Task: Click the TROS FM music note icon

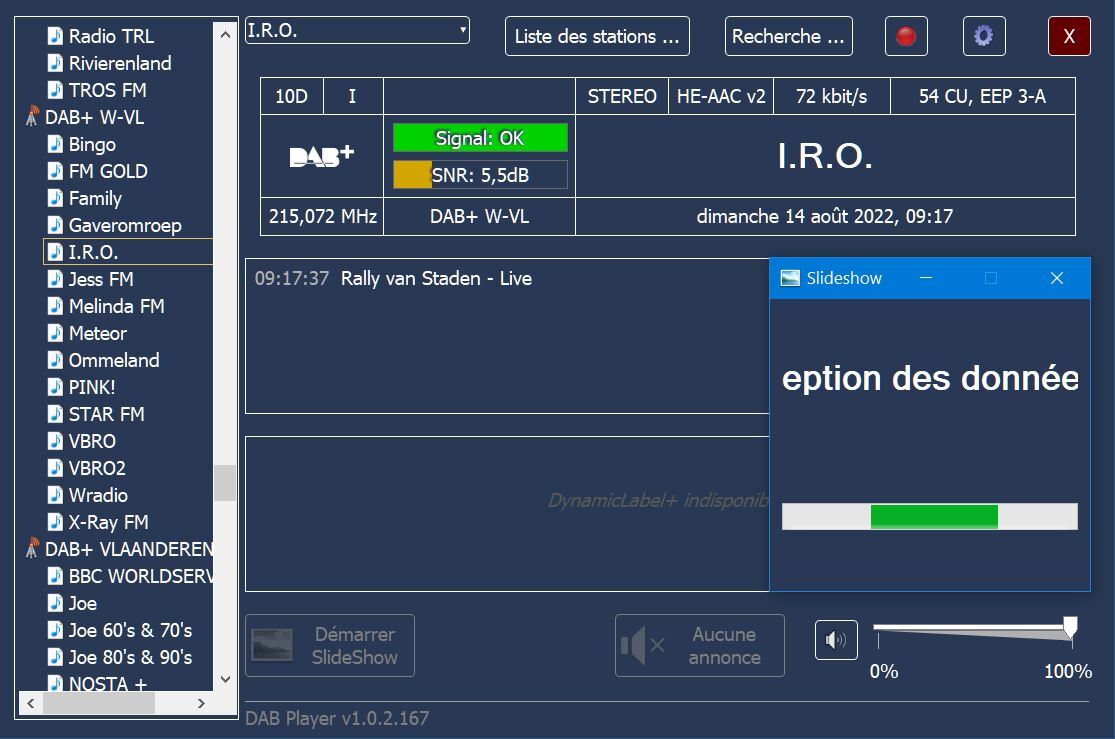Action: click(55, 90)
